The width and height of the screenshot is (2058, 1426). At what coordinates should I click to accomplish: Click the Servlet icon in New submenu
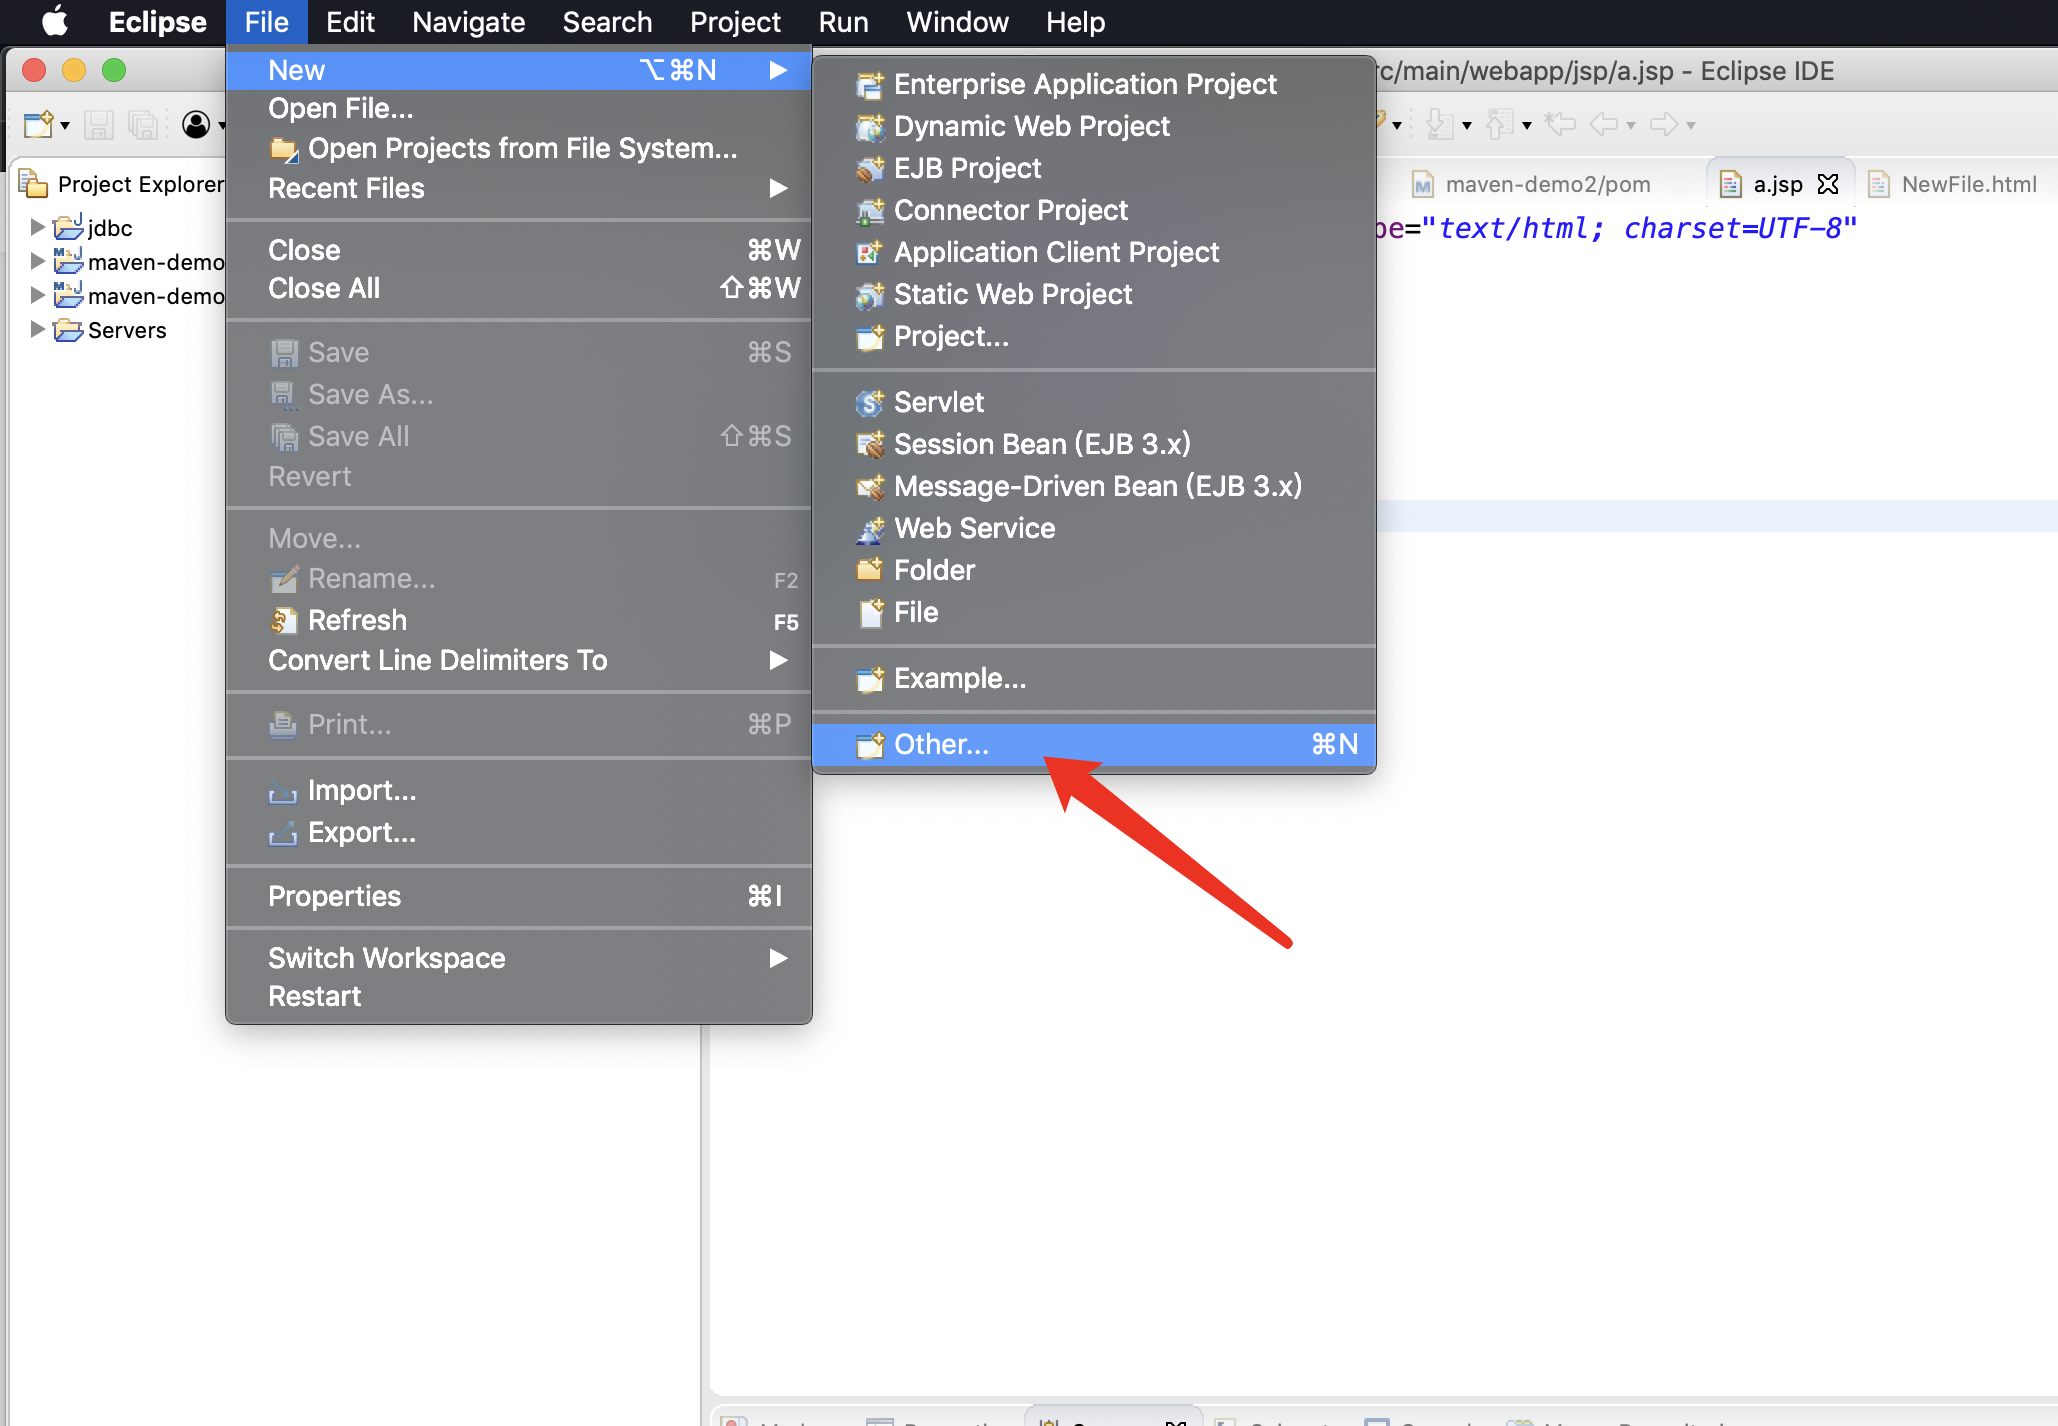coord(869,403)
